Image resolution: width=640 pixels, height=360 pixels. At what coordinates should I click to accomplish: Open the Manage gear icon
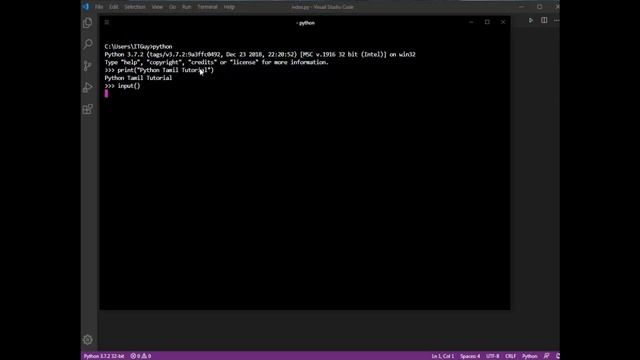click(x=87, y=340)
